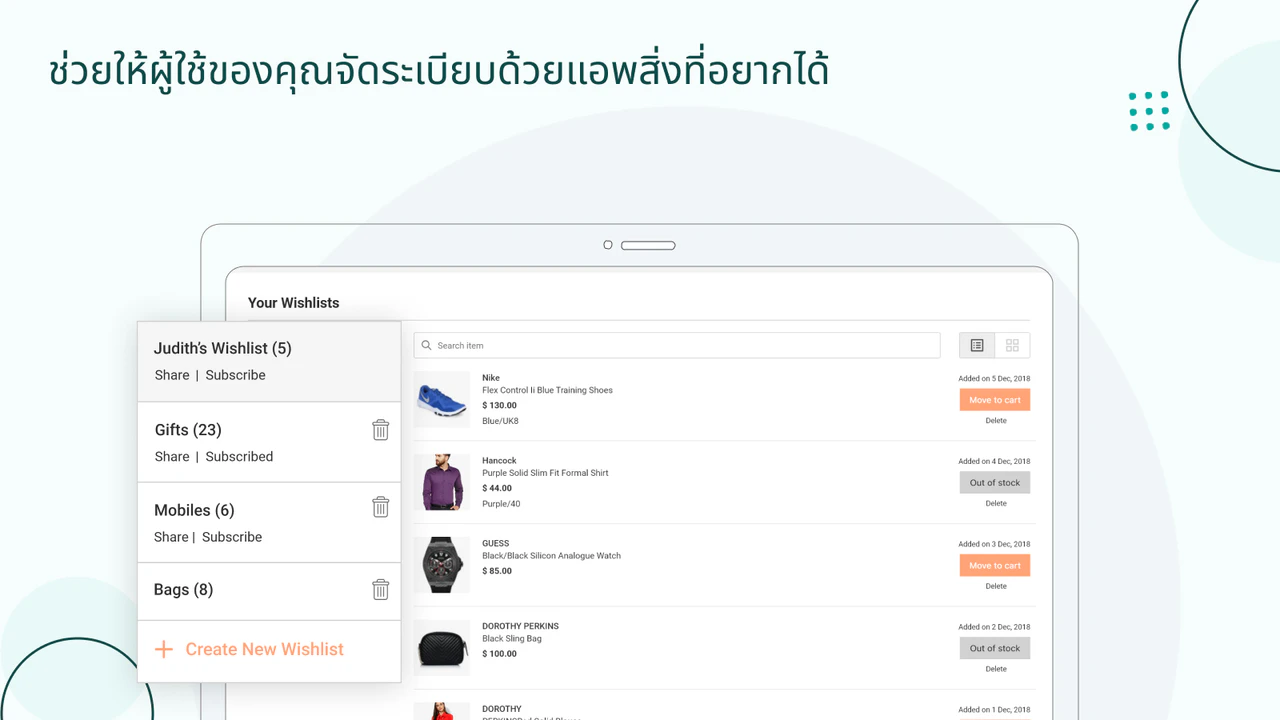Switch to list view layout

(977, 345)
